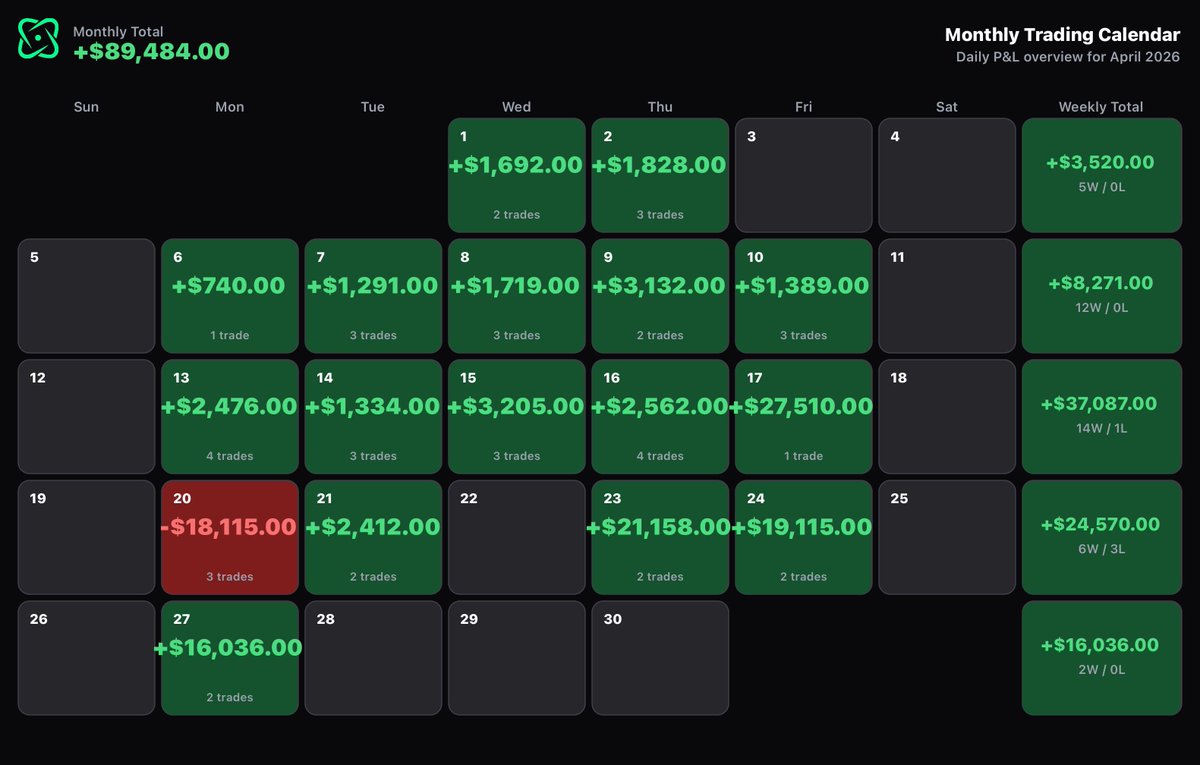Select the empty April 4 day cell

point(947,175)
